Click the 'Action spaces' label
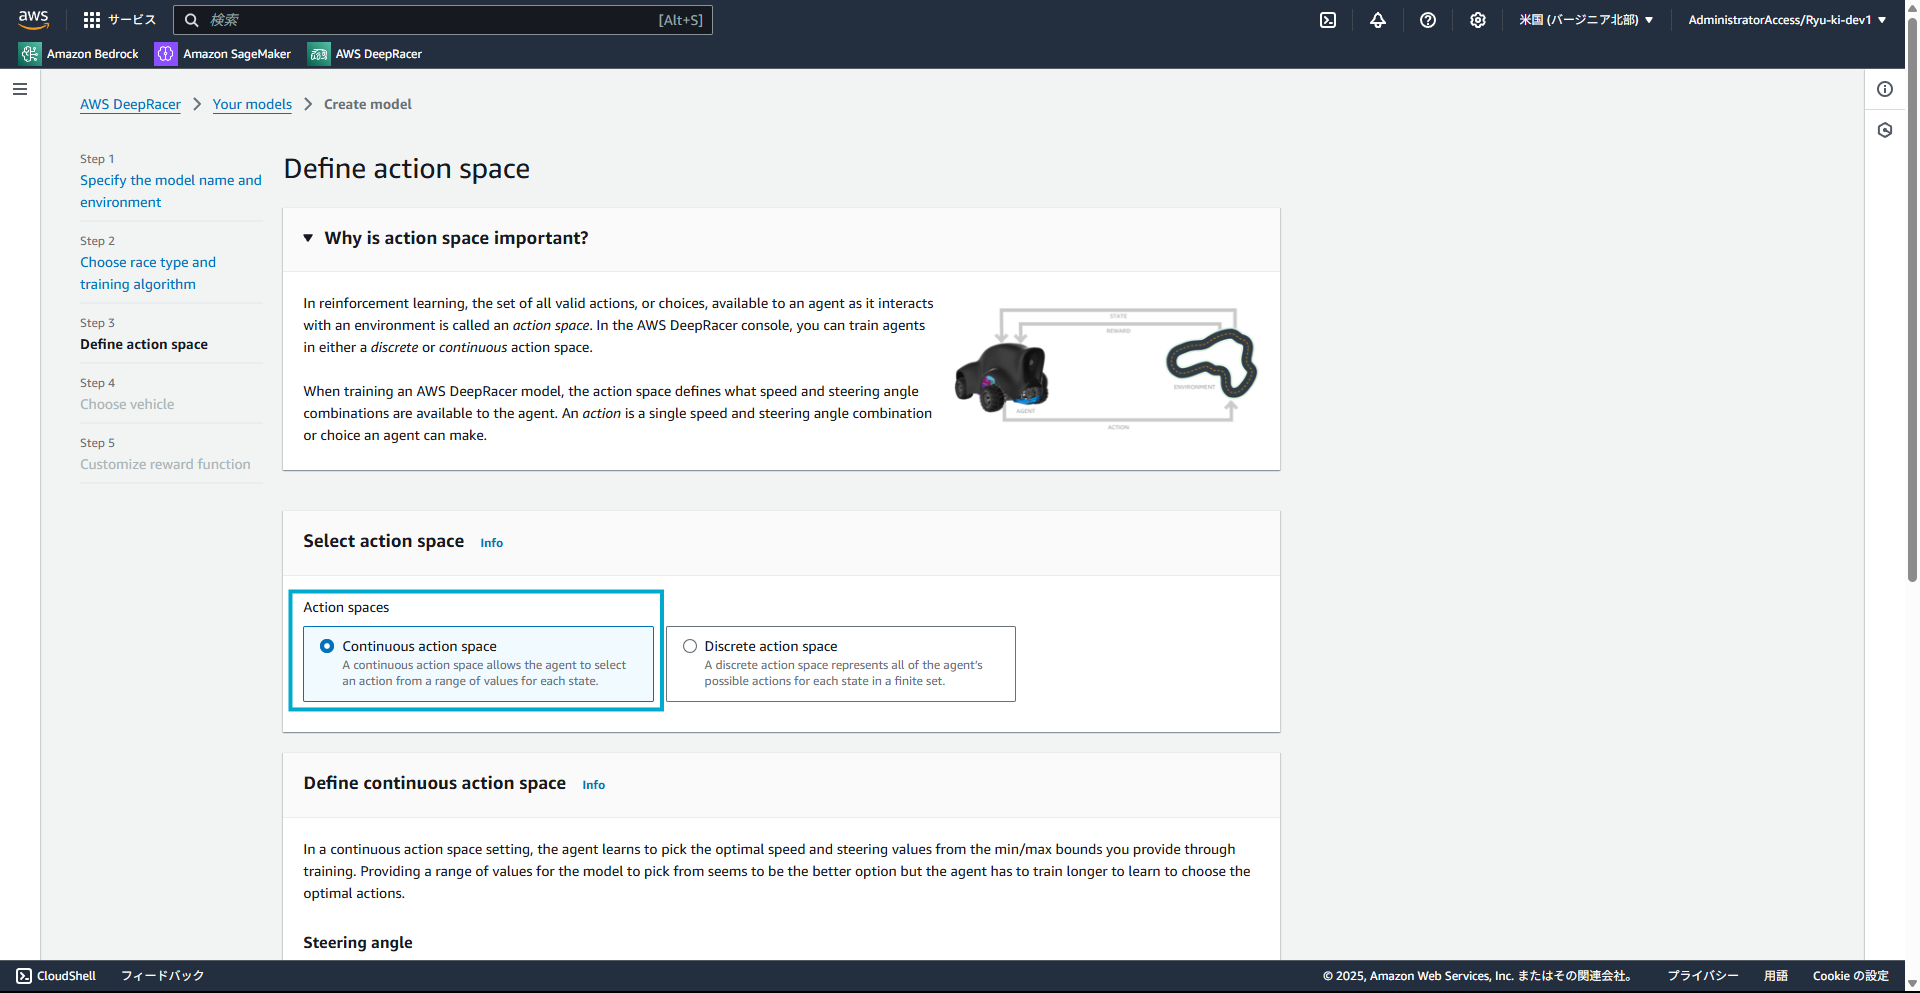The width and height of the screenshot is (1920, 993). pos(346,607)
